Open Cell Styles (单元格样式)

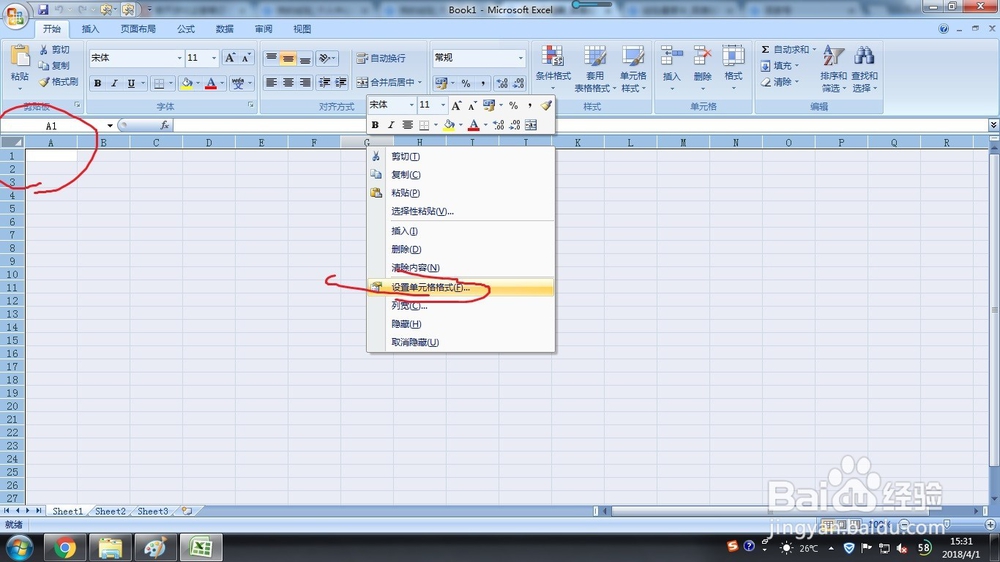click(x=633, y=69)
